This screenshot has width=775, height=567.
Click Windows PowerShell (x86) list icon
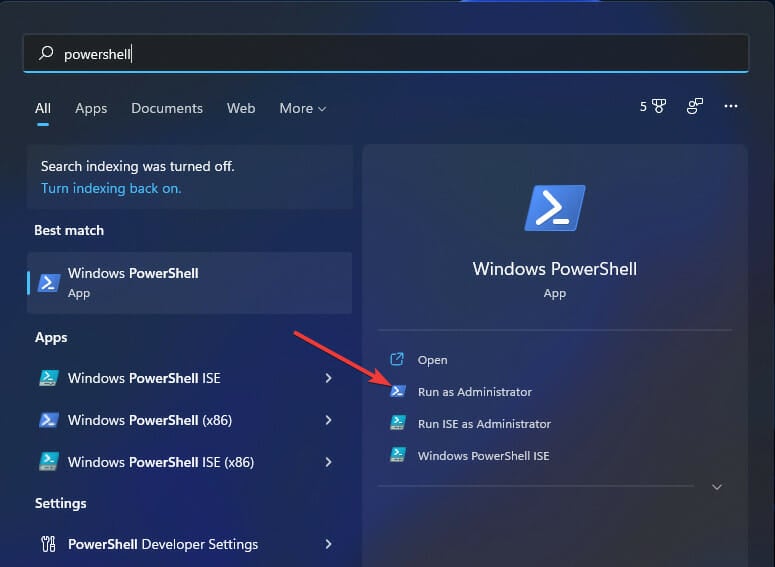[49, 420]
